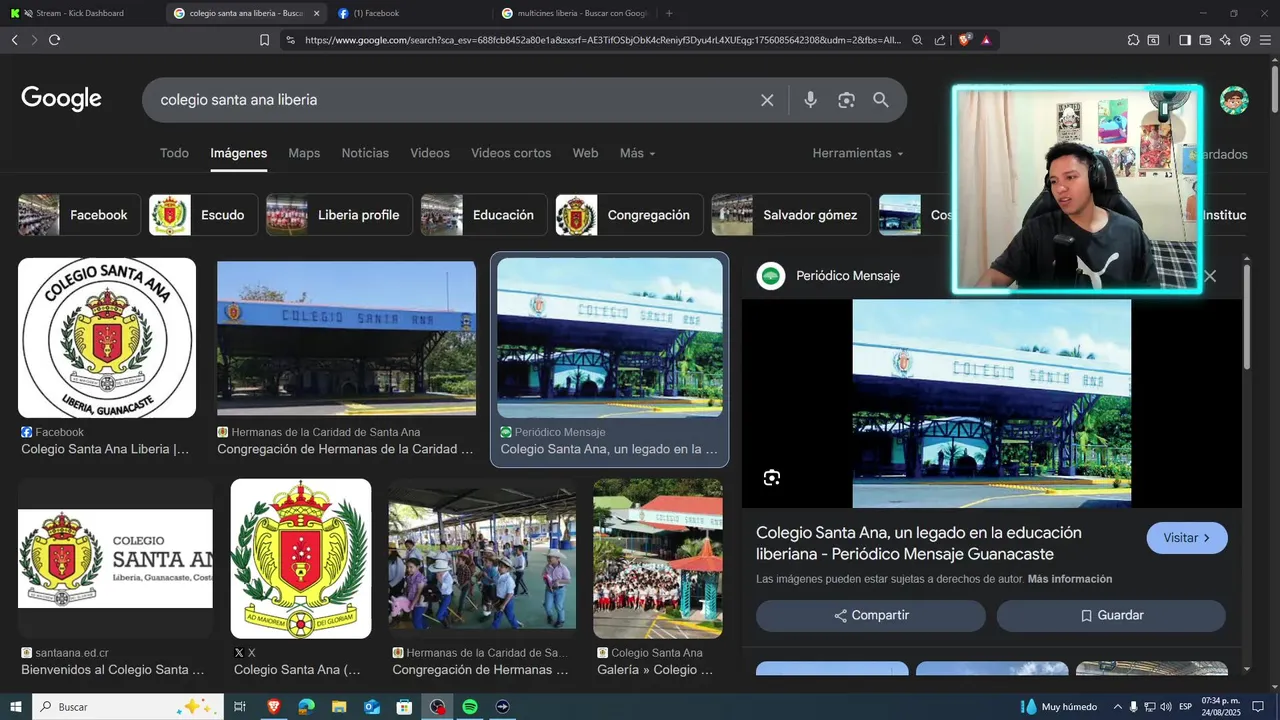Bookmark this page using the bookmark icon
Image resolution: width=1280 pixels, height=720 pixels.
click(x=264, y=40)
